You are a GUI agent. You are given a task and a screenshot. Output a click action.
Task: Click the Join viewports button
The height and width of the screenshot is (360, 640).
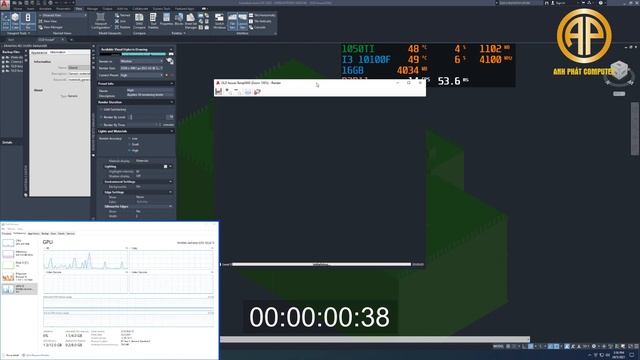pyautogui.click(x=120, y=21)
